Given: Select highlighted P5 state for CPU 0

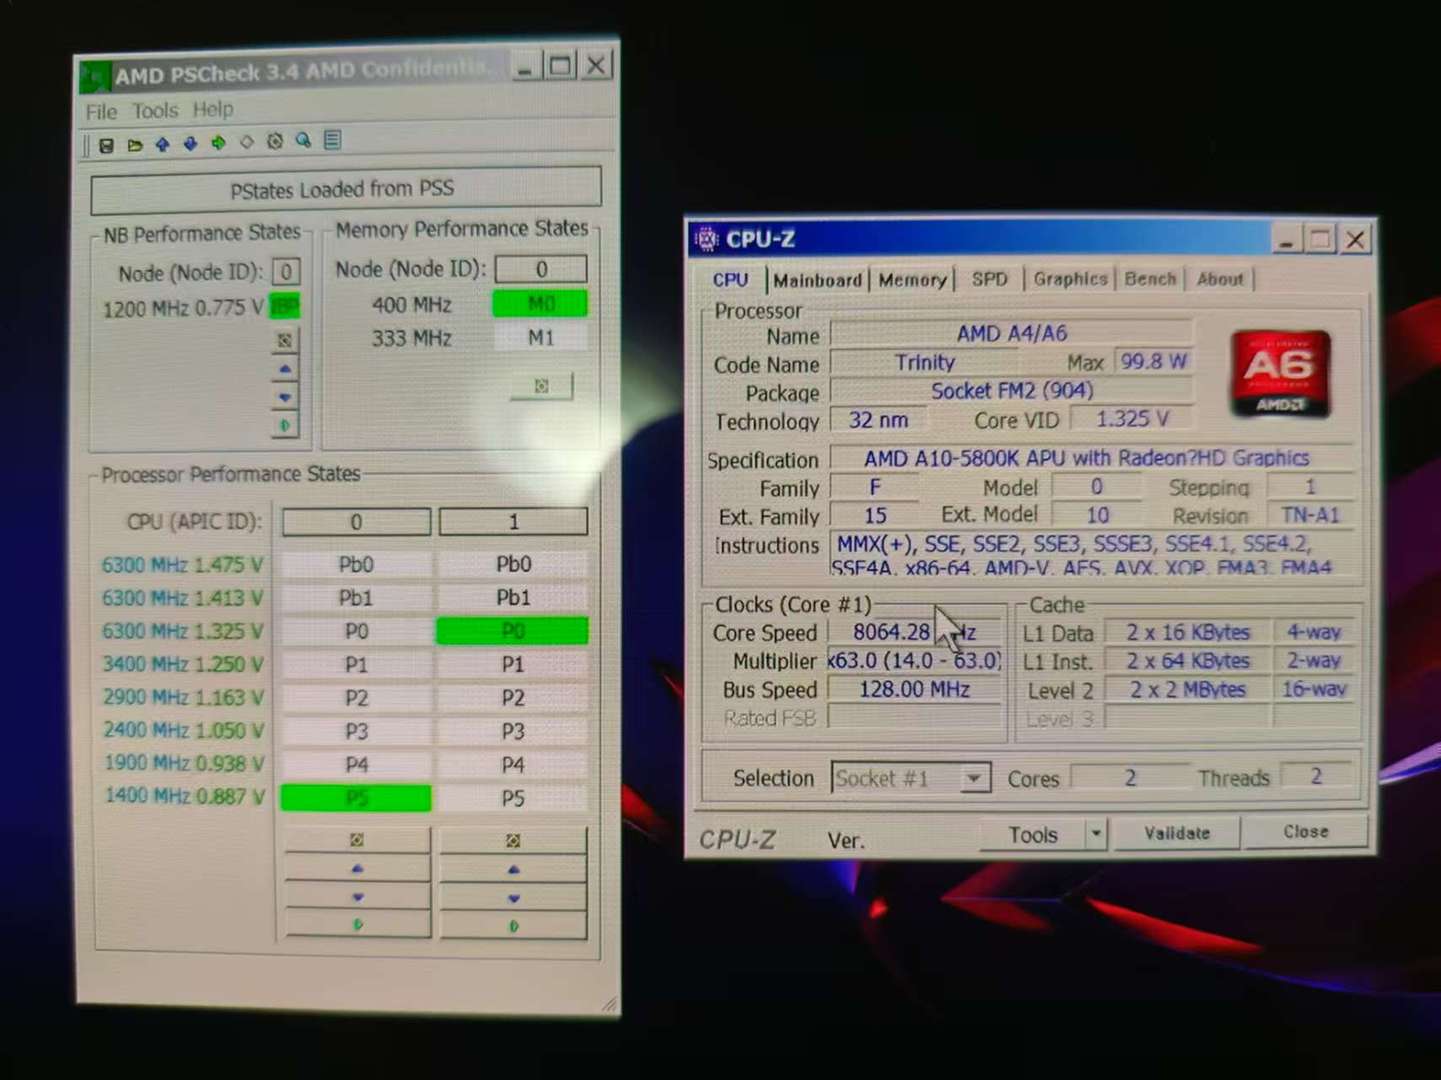Looking at the screenshot, I should coord(356,798).
